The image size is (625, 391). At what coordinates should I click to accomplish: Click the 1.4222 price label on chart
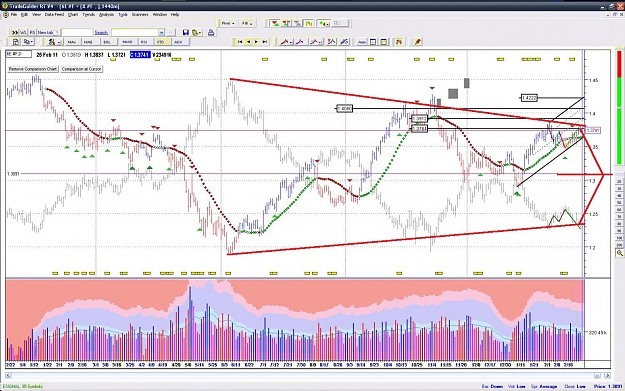[529, 98]
